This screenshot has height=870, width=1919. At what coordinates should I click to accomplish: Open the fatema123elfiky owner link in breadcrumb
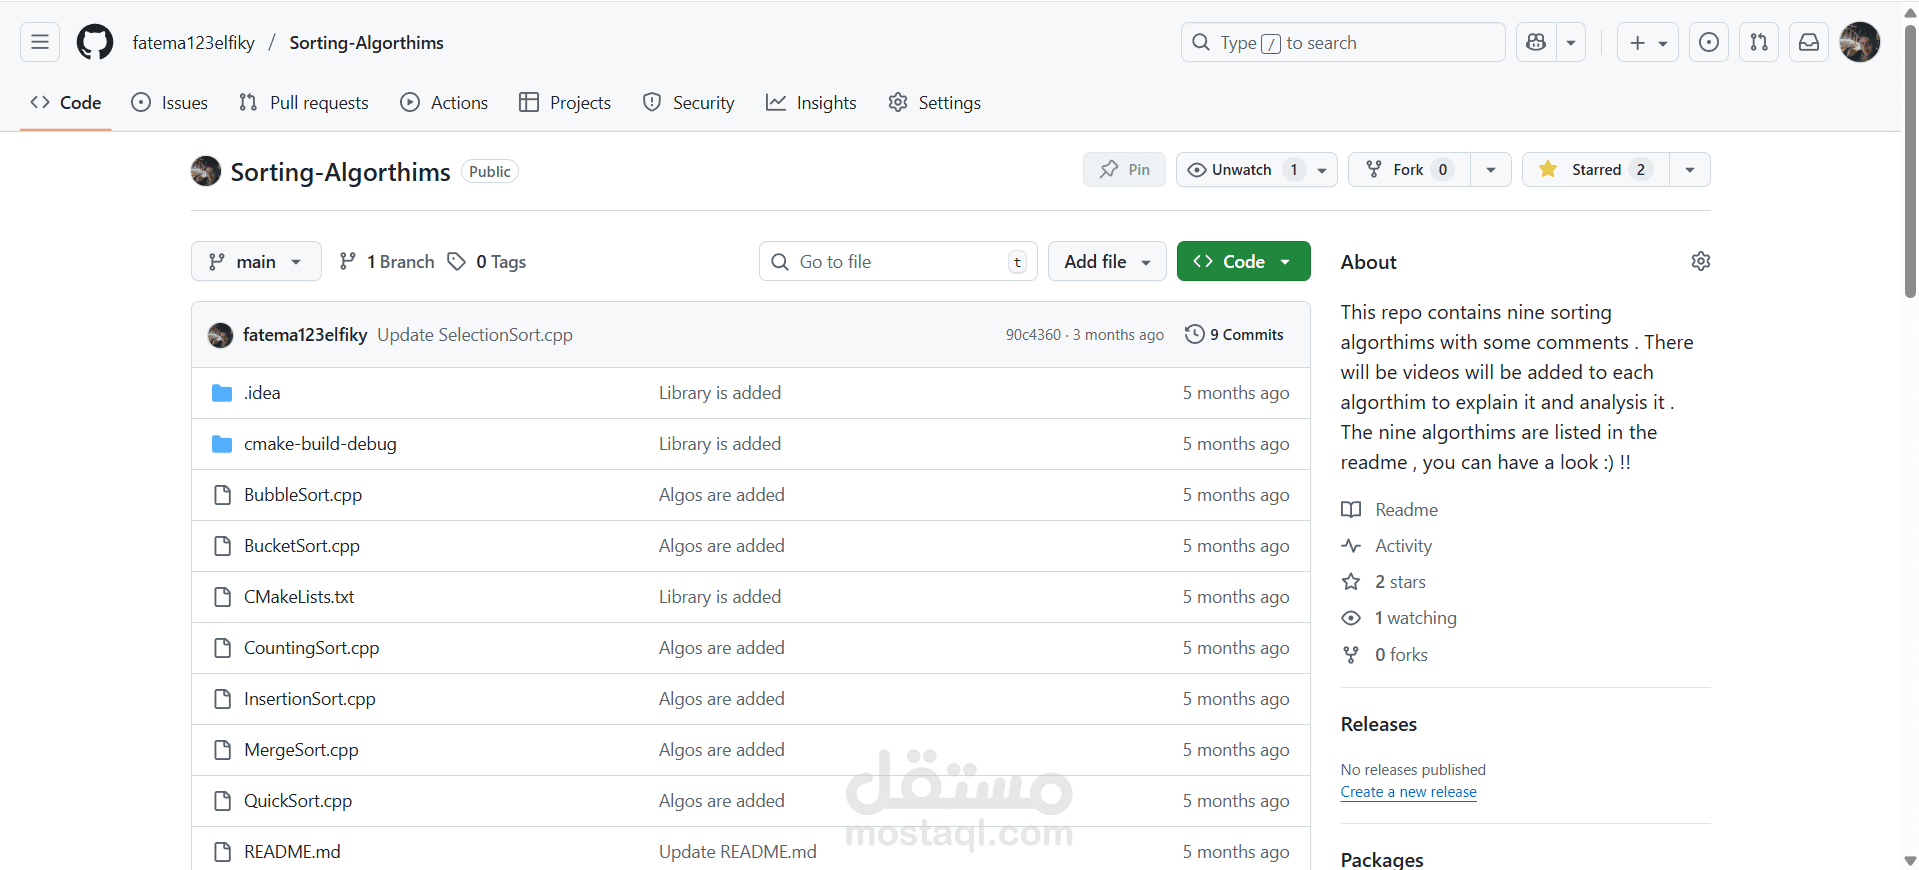click(193, 42)
